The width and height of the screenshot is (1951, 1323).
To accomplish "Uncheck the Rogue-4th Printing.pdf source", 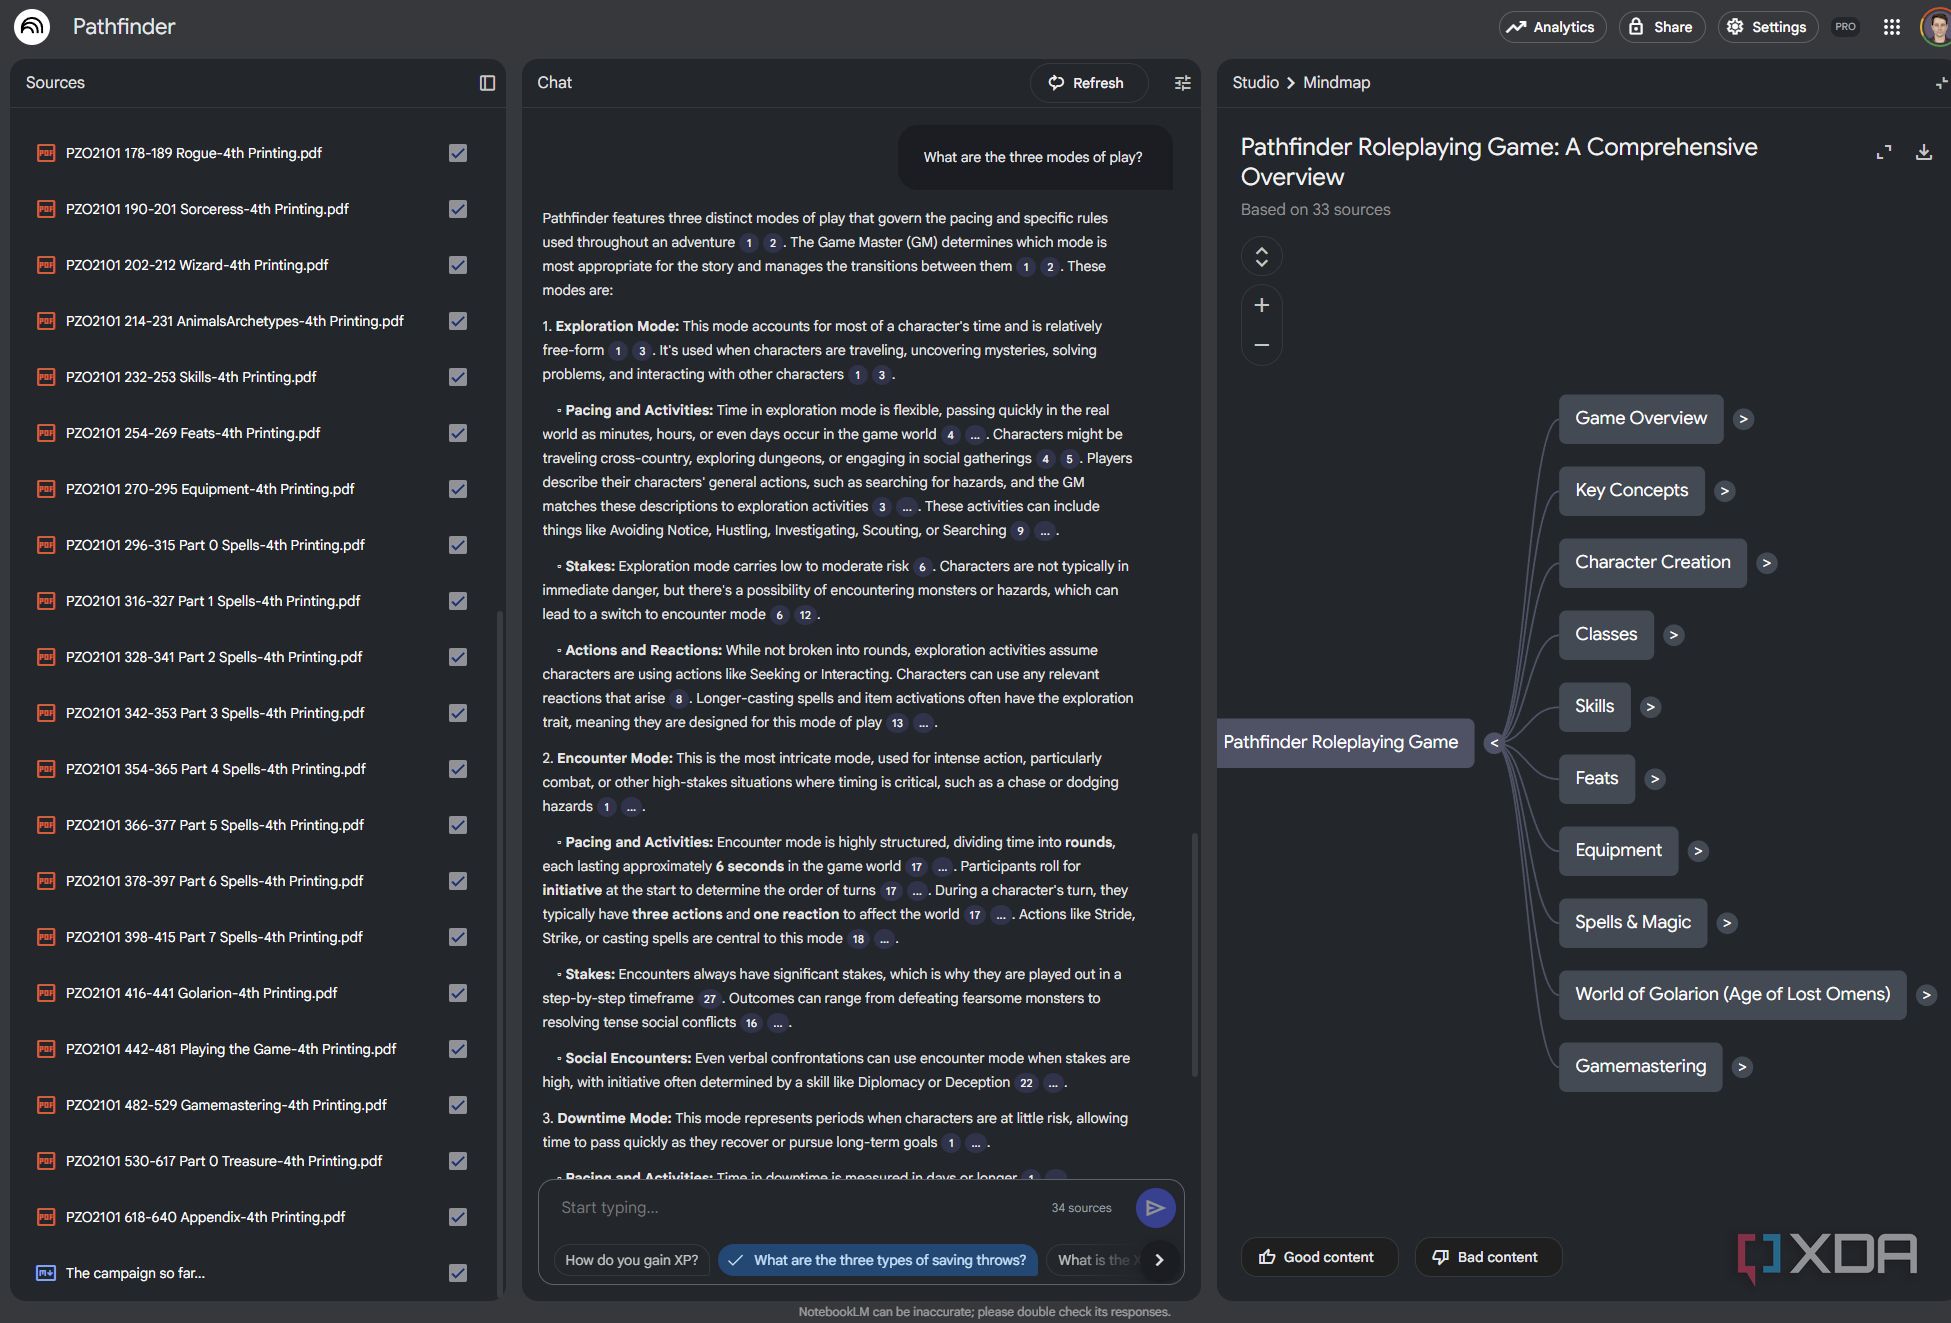I will point(458,153).
